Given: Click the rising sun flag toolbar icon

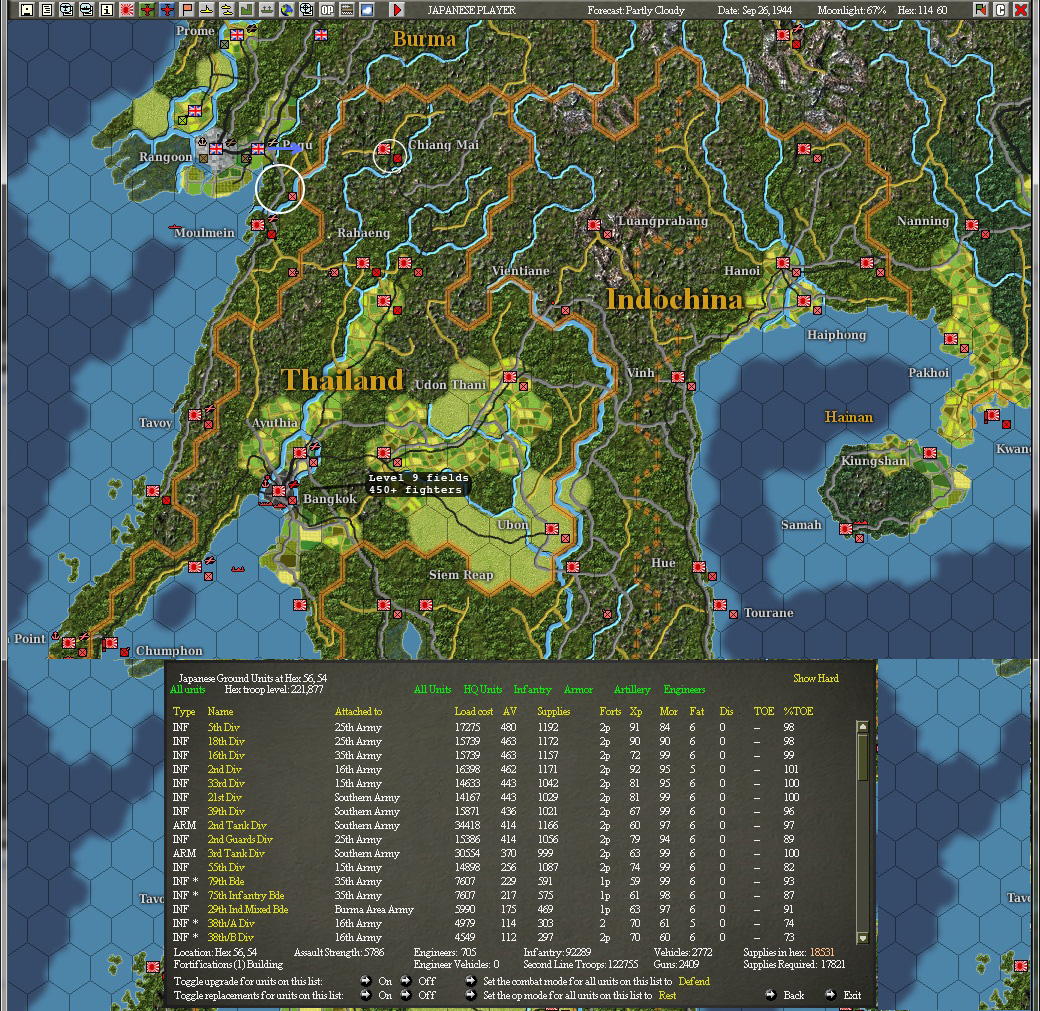Looking at the screenshot, I should pos(127,10).
